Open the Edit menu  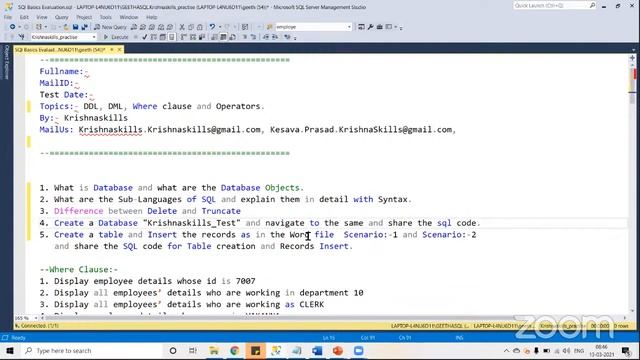(x=24, y=17)
